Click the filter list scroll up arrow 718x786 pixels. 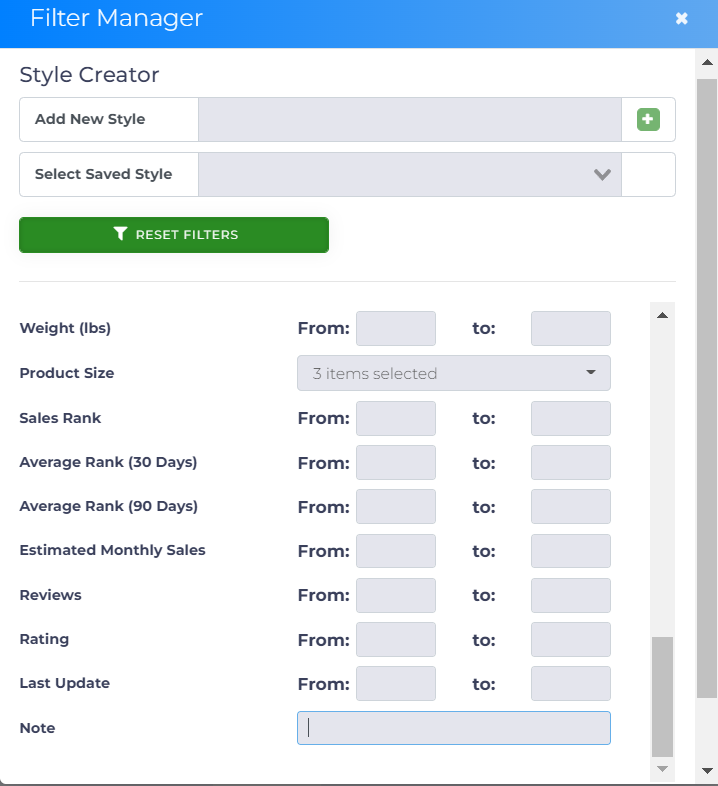tap(662, 315)
